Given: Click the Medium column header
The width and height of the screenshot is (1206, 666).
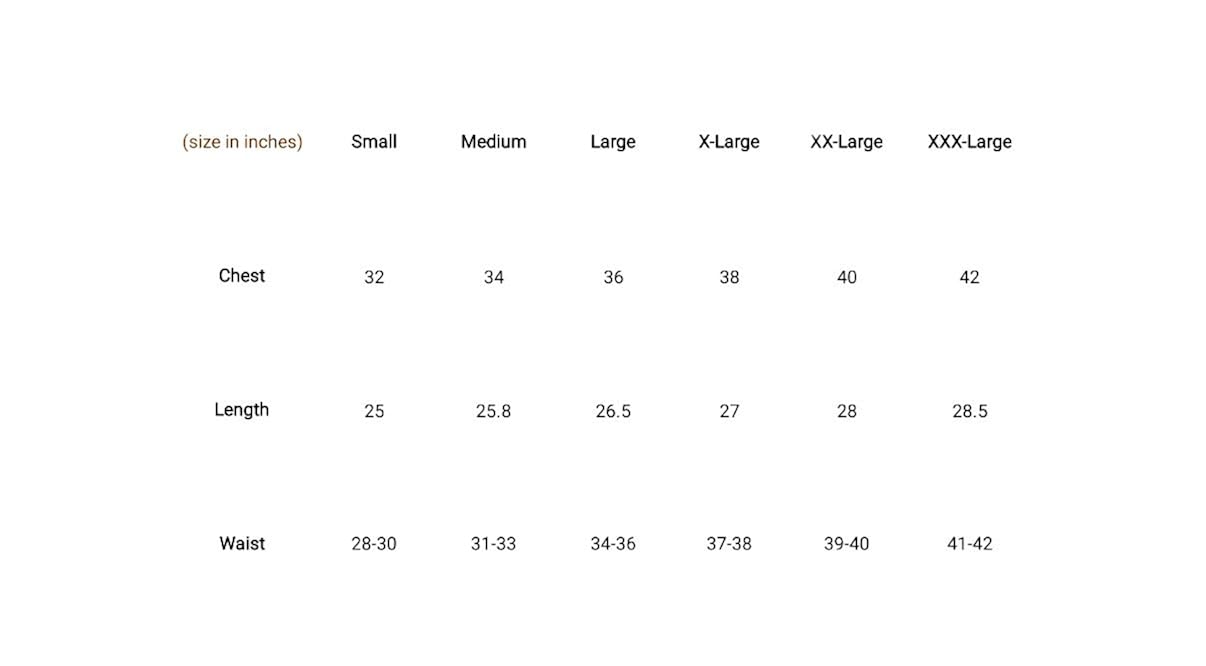Looking at the screenshot, I should [x=493, y=142].
